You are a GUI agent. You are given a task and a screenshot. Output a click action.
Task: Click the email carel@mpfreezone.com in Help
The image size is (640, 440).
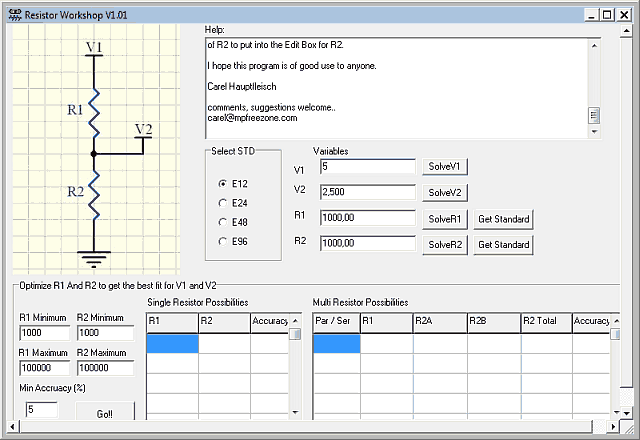252,118
